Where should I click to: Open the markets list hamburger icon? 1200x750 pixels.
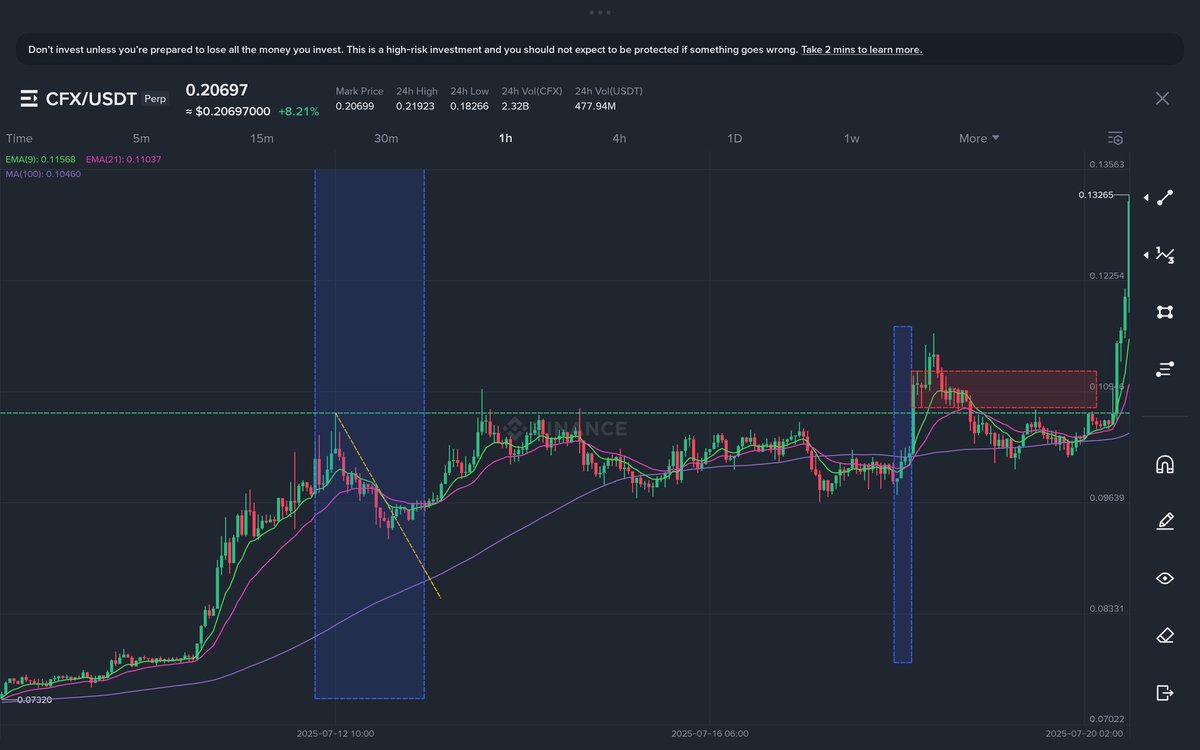[30, 98]
